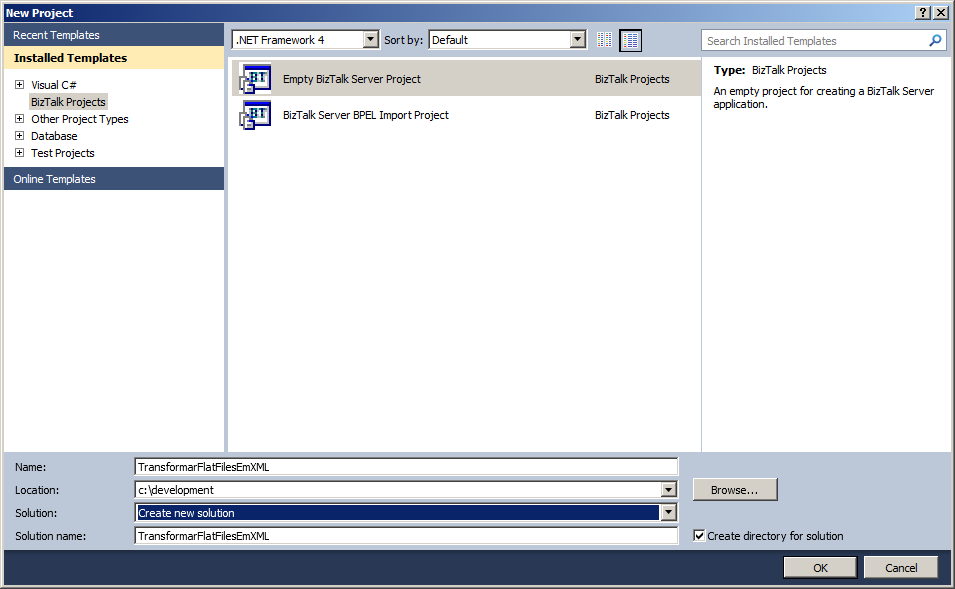This screenshot has width=955, height=589.
Task: Close the New Project dialog
Action: tap(940, 13)
